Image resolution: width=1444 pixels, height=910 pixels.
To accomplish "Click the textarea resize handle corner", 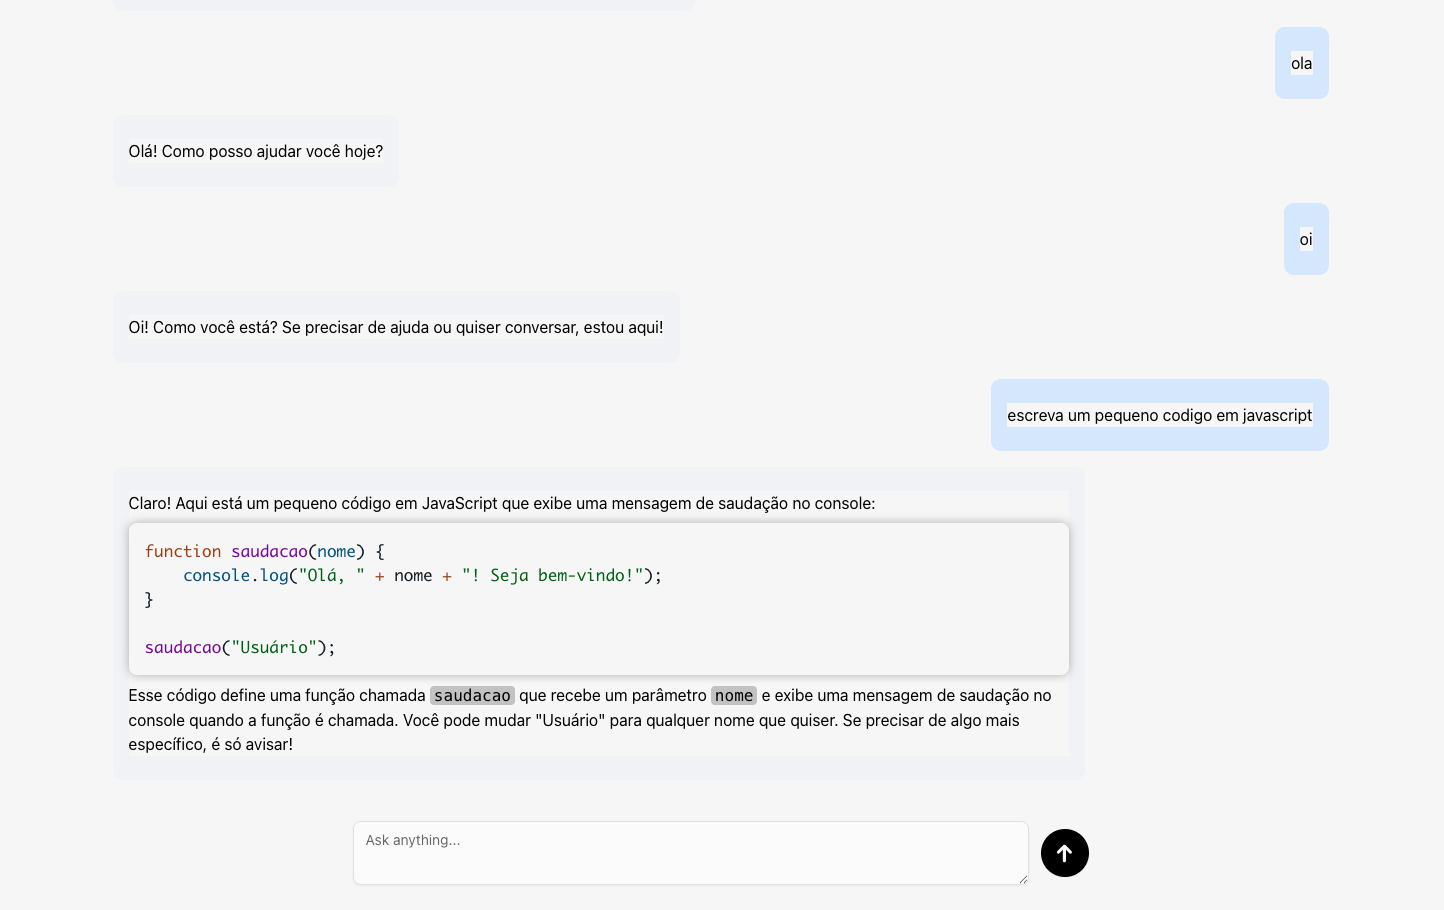I will [x=1022, y=878].
